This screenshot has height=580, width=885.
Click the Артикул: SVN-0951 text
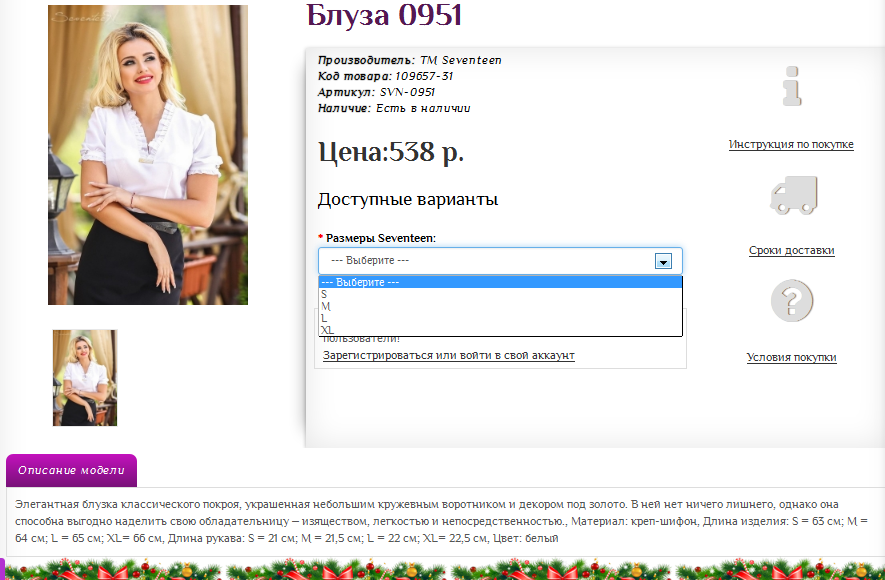tap(376, 92)
